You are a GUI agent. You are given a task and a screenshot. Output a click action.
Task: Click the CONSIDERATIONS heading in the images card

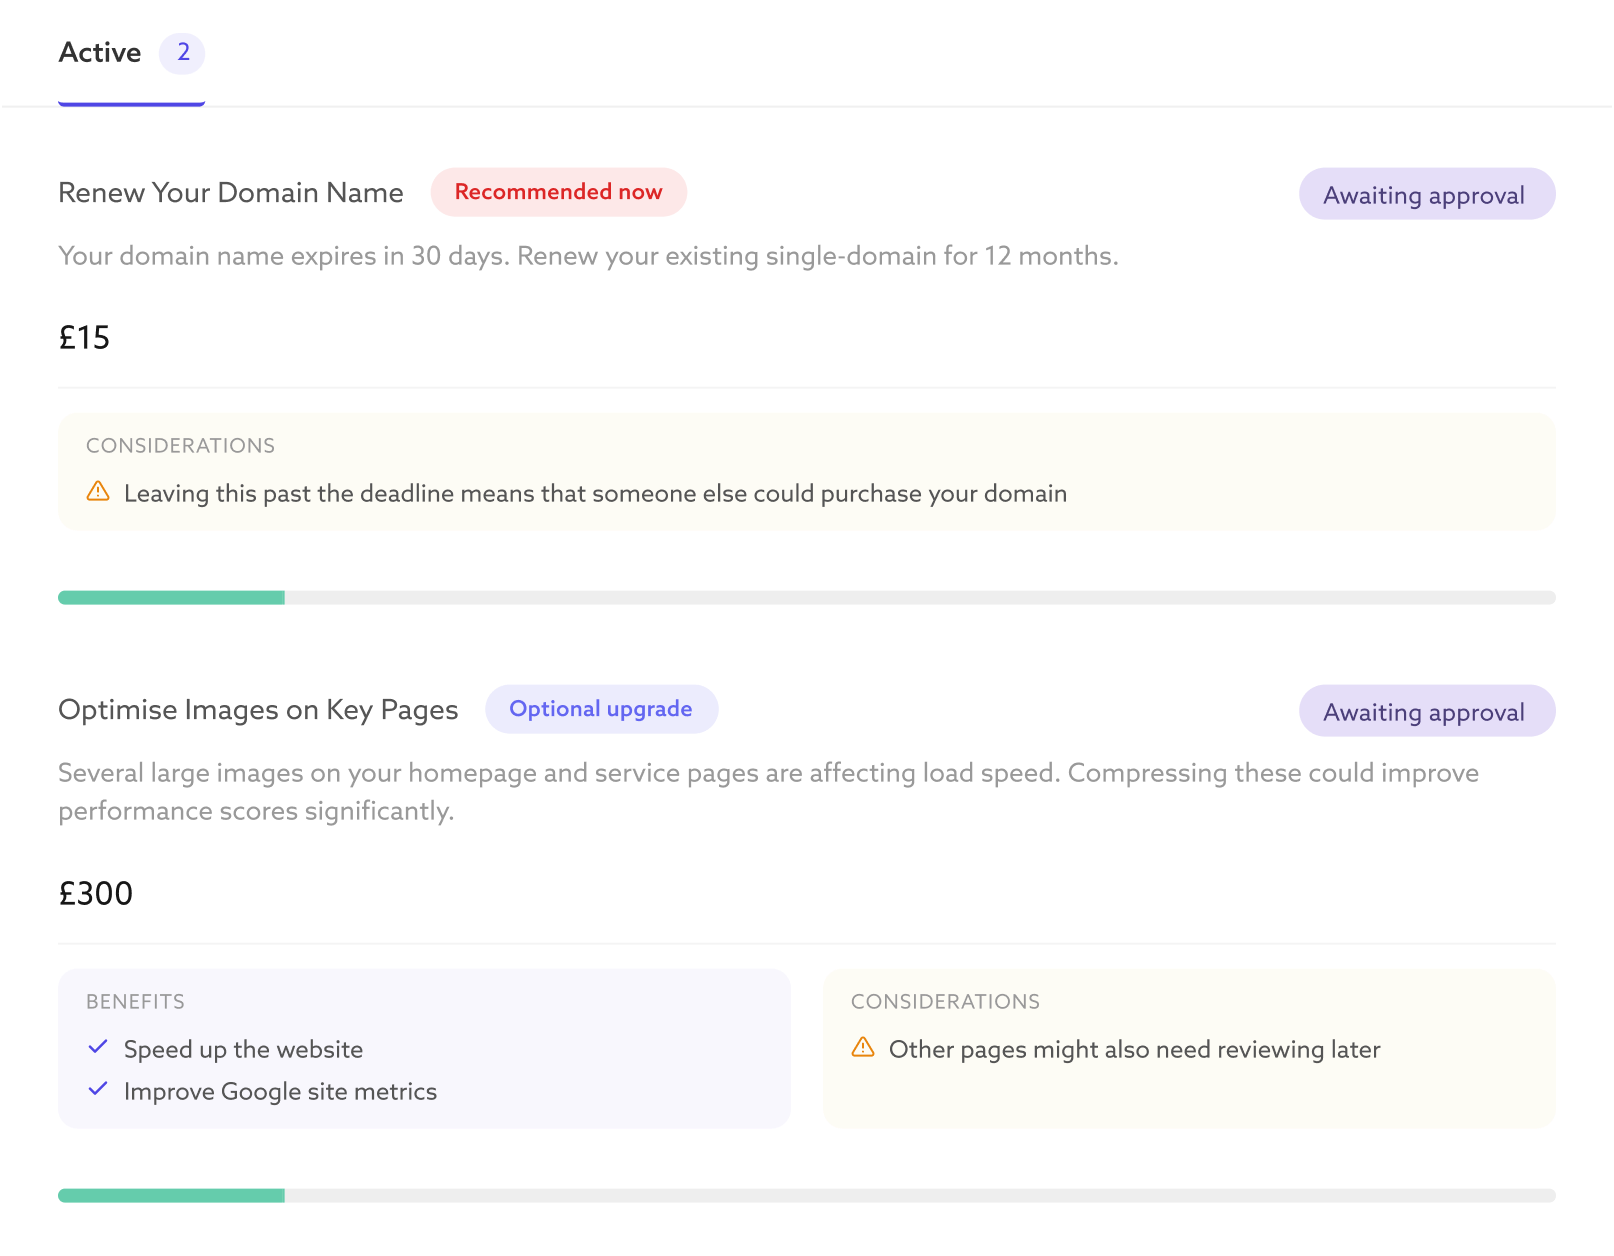tap(945, 1002)
